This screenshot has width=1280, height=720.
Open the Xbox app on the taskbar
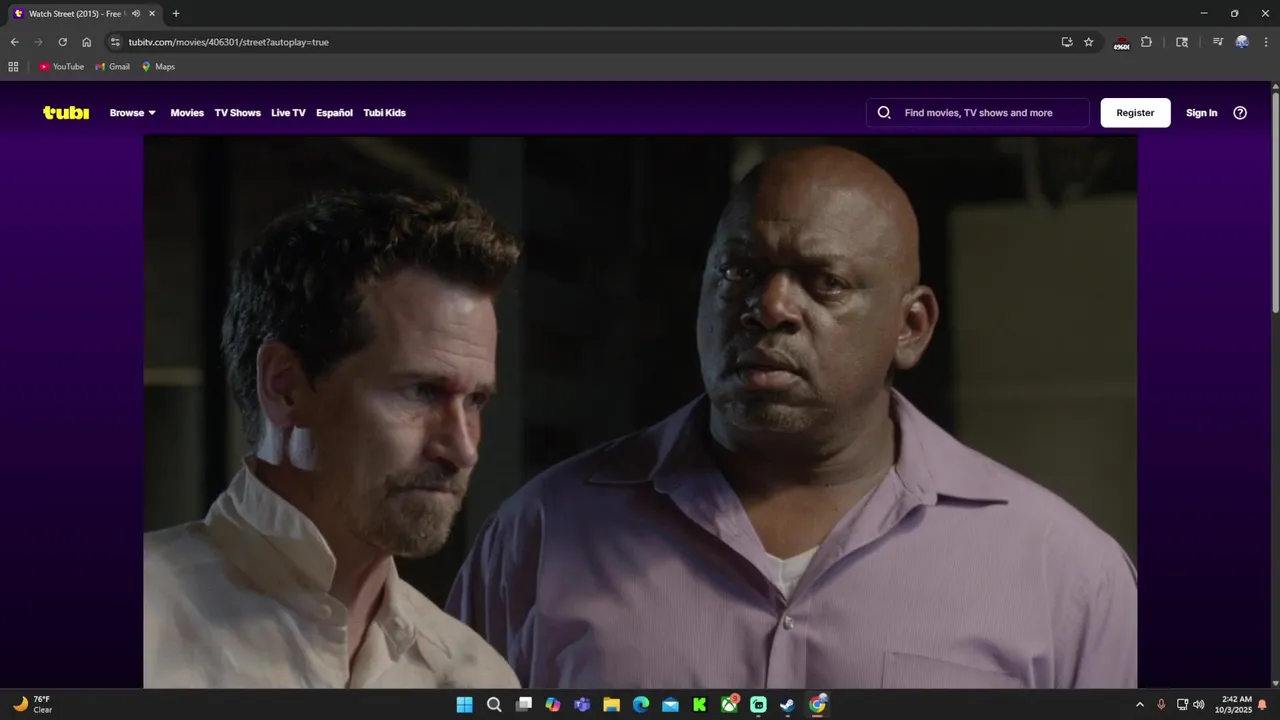pyautogui.click(x=729, y=705)
